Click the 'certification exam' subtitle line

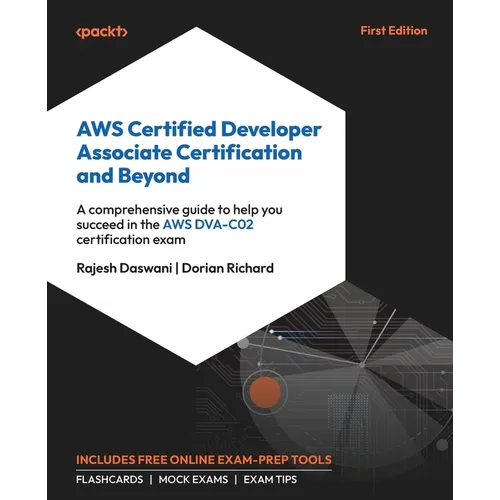131,240
